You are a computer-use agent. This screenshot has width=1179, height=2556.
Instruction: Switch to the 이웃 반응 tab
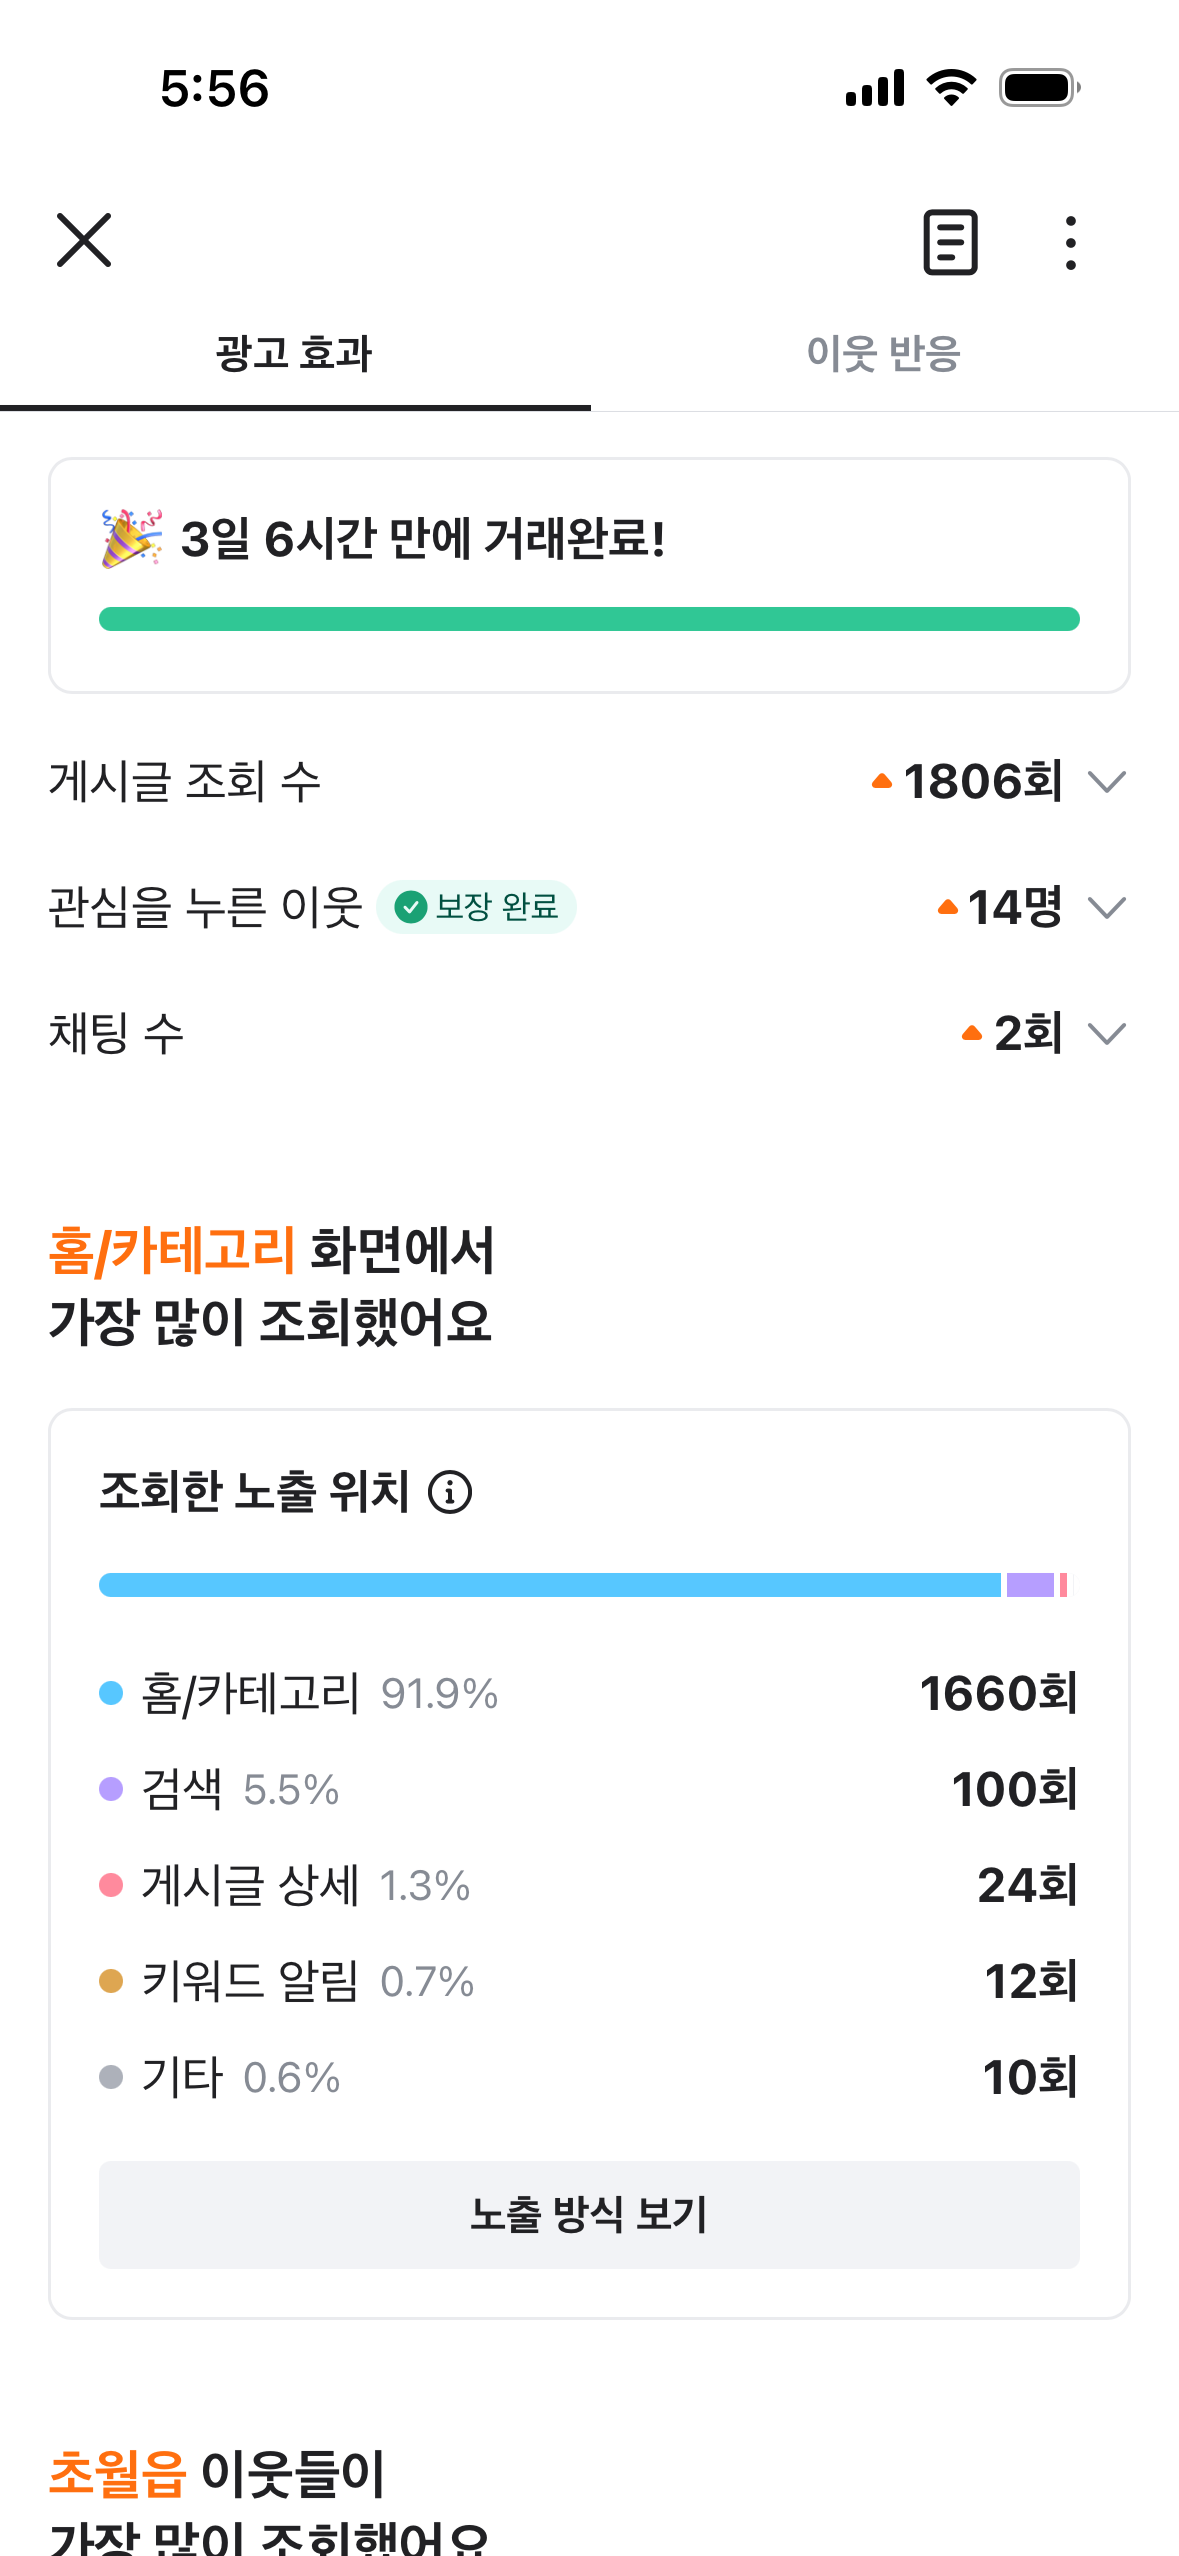[884, 354]
